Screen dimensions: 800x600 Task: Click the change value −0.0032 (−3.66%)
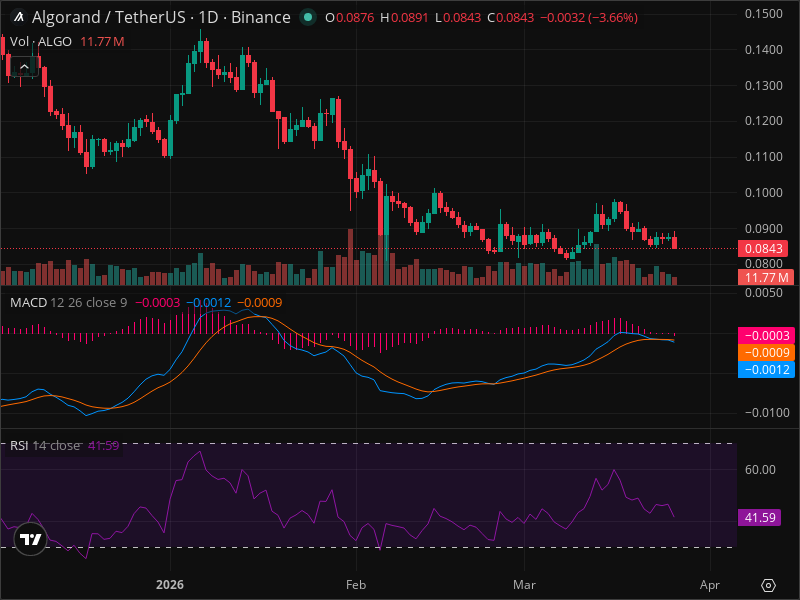(x=589, y=18)
